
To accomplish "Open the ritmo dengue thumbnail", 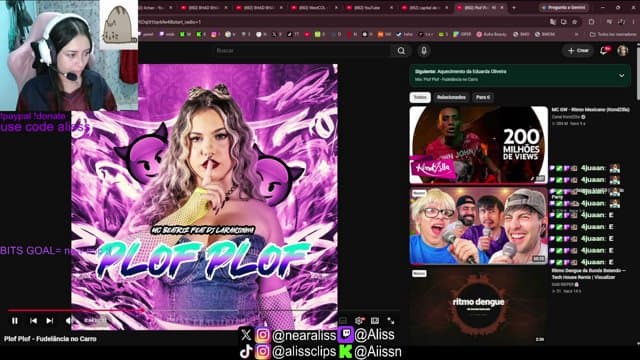I will coord(478,306).
